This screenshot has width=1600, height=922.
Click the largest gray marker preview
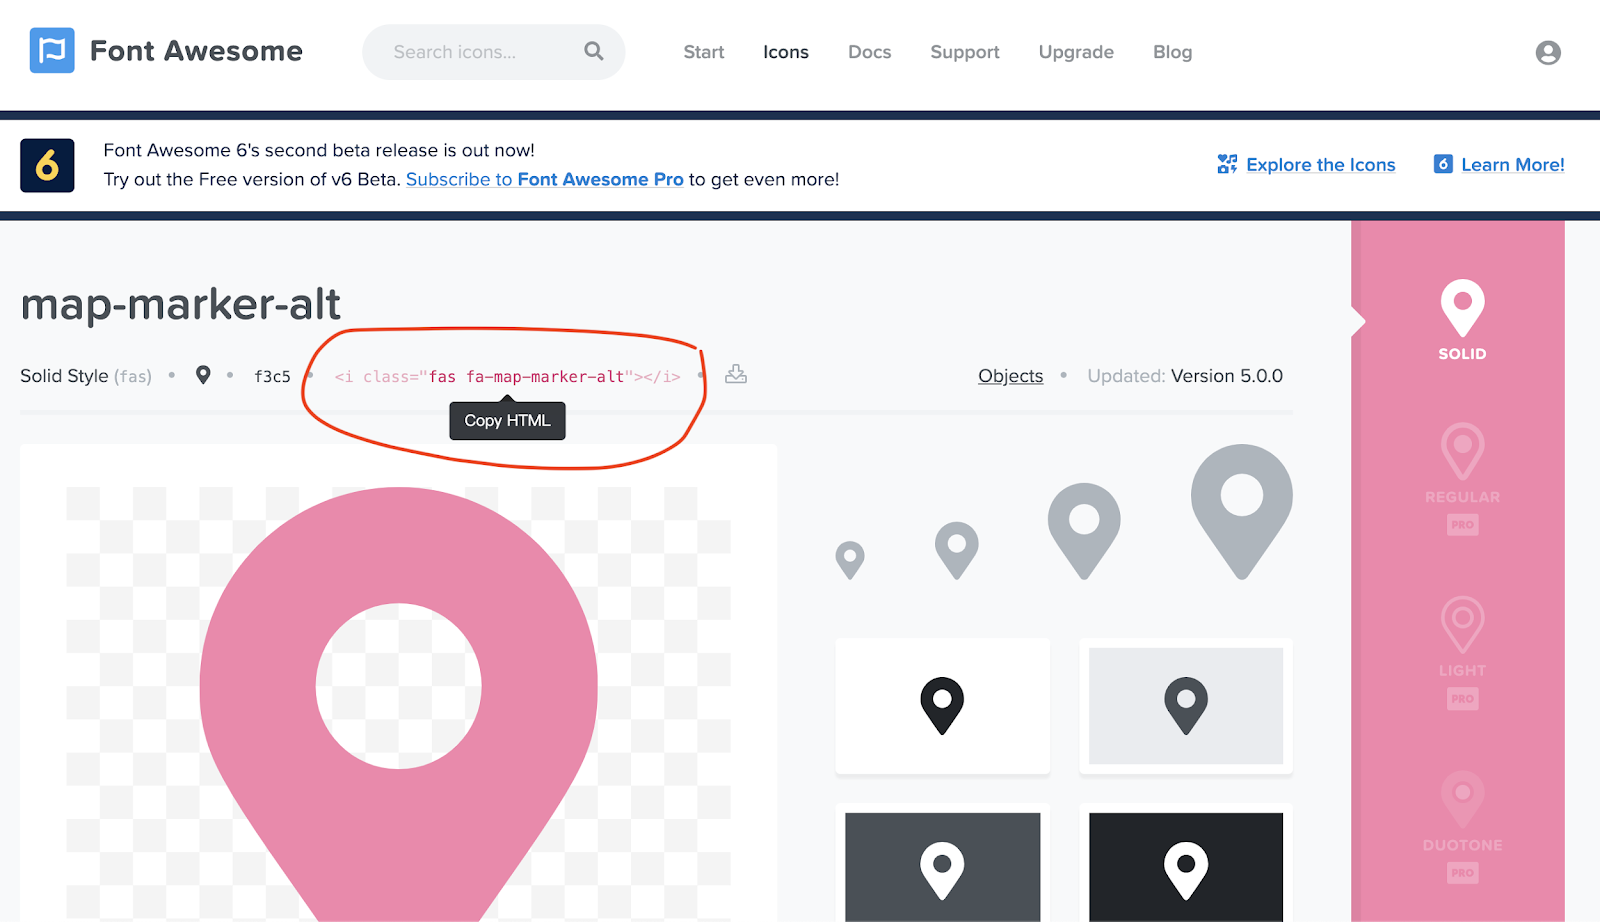(x=1242, y=512)
